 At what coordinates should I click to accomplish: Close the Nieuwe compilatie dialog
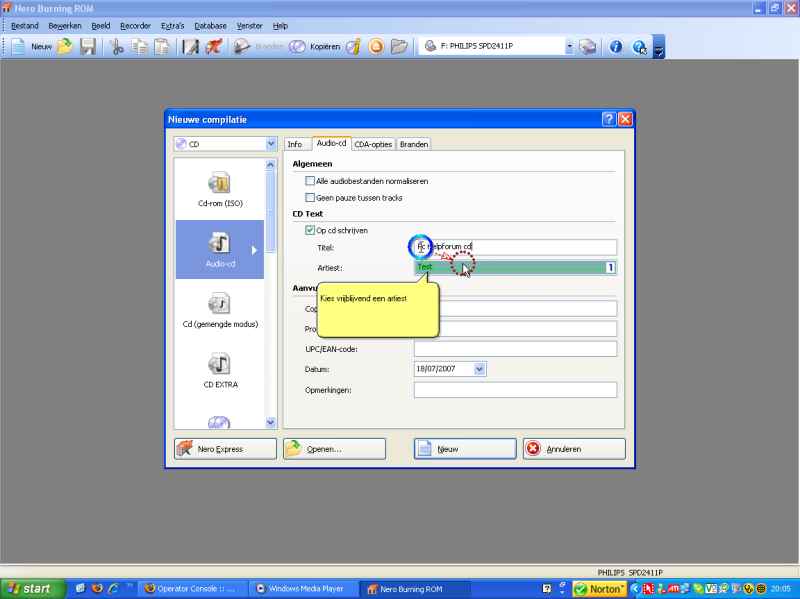point(625,119)
